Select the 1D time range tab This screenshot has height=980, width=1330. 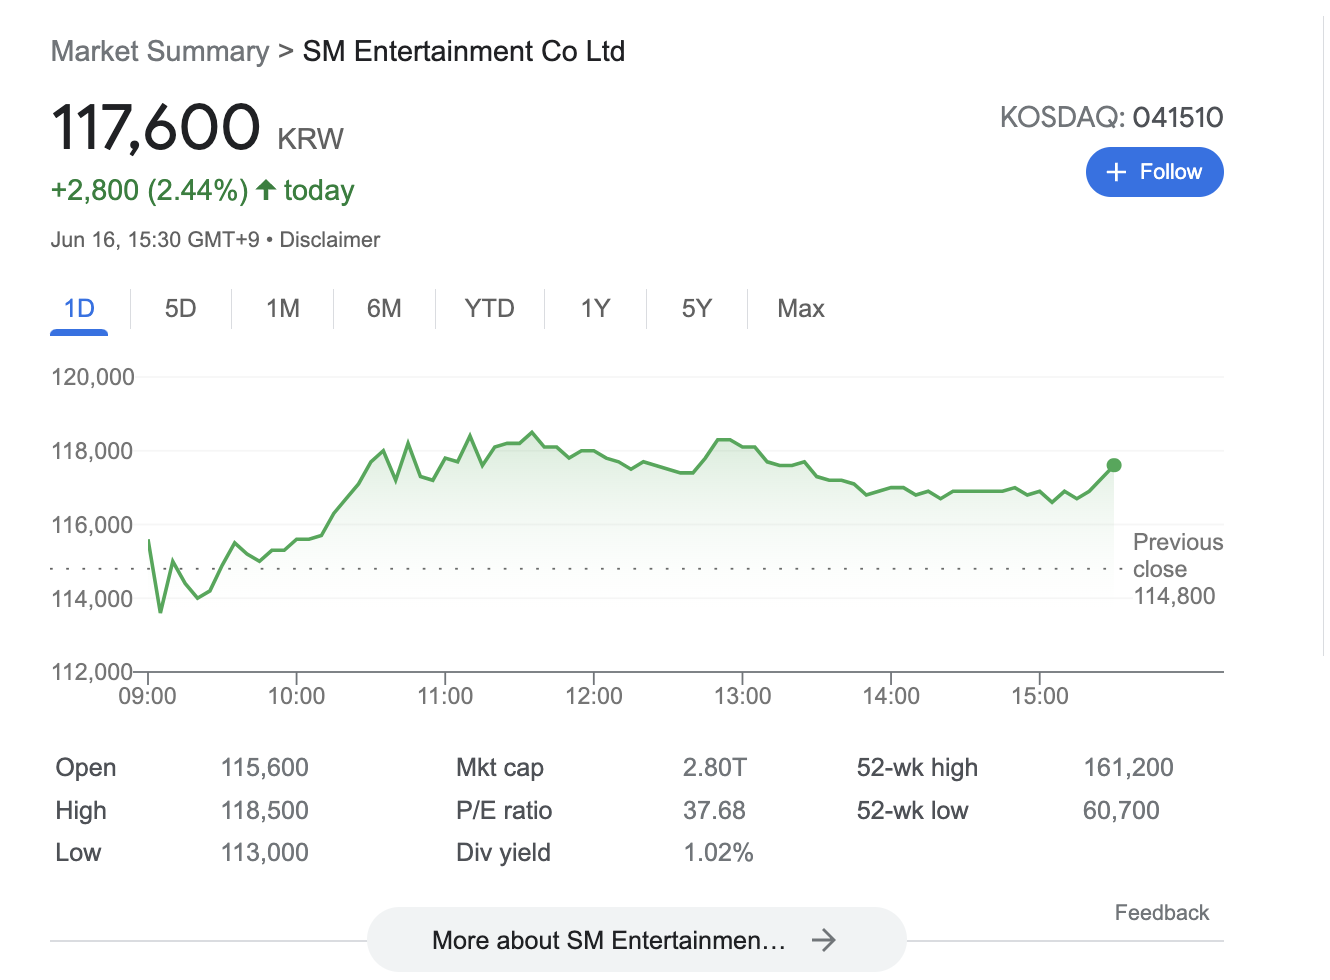(79, 308)
